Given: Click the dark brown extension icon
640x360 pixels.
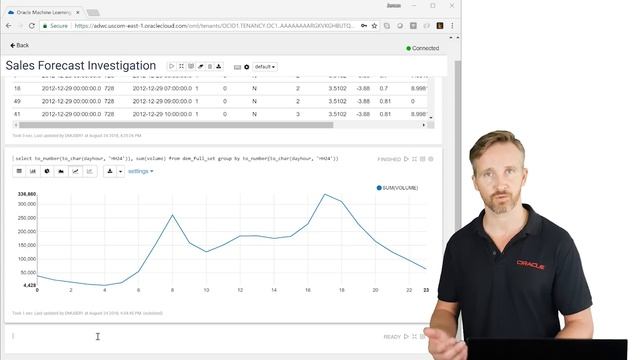Looking at the screenshot, I should pyautogui.click(x=440, y=26).
